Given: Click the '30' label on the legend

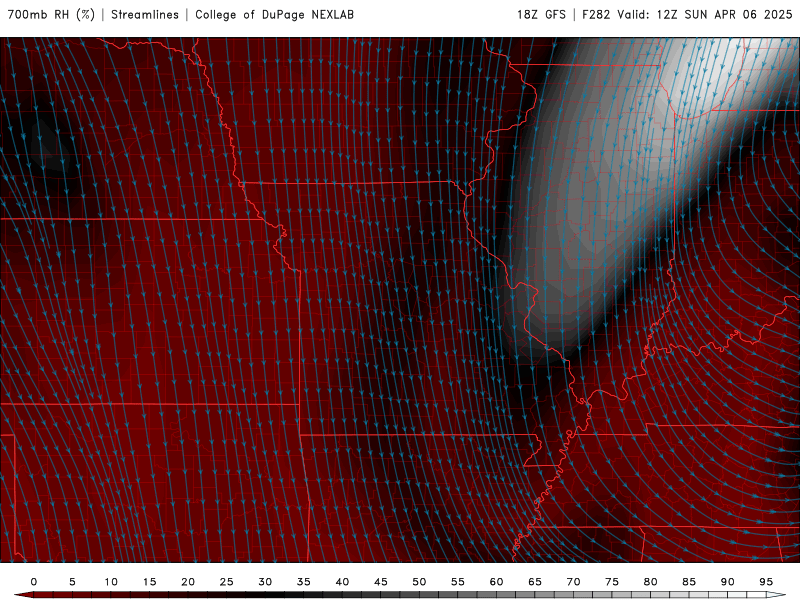Looking at the screenshot, I should tap(265, 582).
